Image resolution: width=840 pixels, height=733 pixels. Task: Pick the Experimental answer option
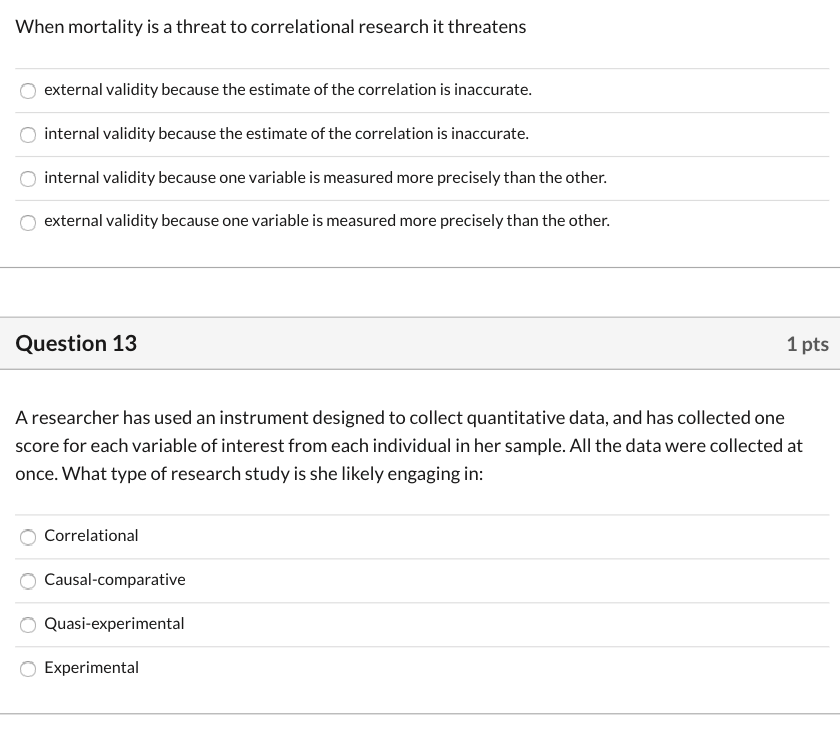point(27,669)
